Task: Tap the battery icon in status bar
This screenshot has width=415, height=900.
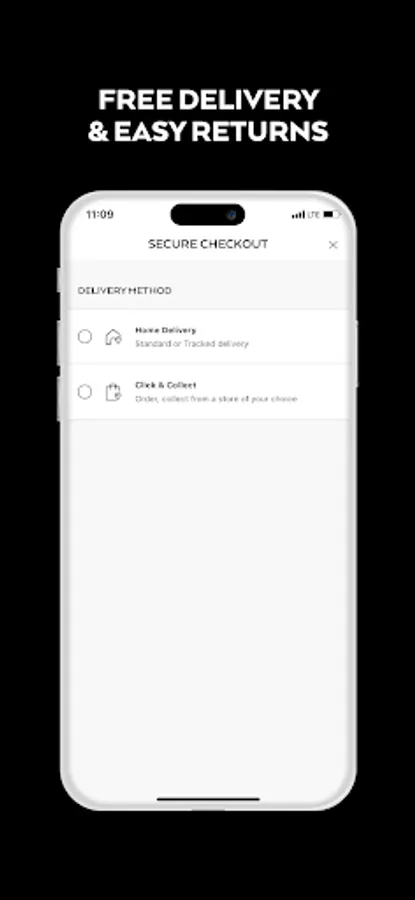Action: pyautogui.click(x=331, y=214)
